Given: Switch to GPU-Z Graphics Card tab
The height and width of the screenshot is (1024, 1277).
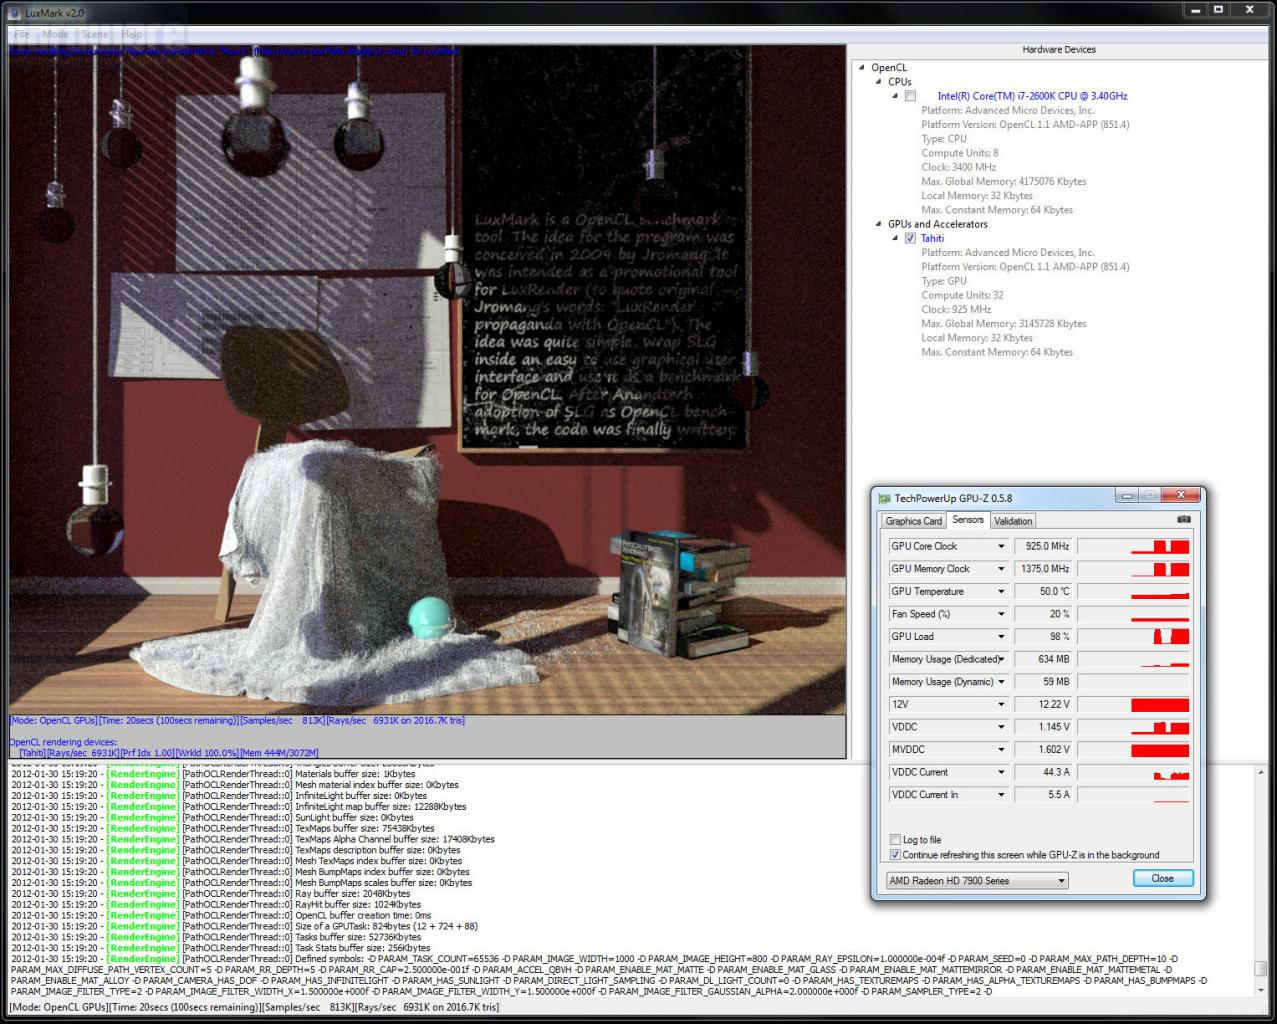Looking at the screenshot, I should tap(914, 521).
